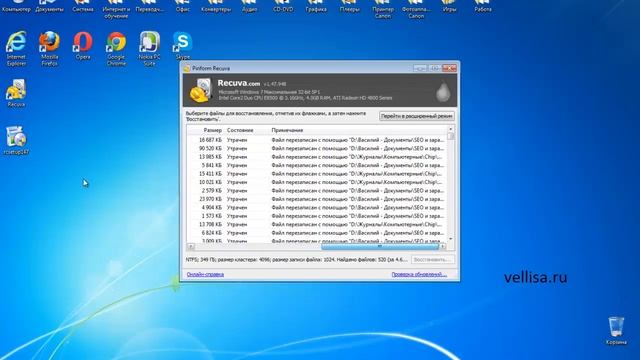
Task: Open Internet Explorer desktop shortcut
Action: pyautogui.click(x=16, y=48)
